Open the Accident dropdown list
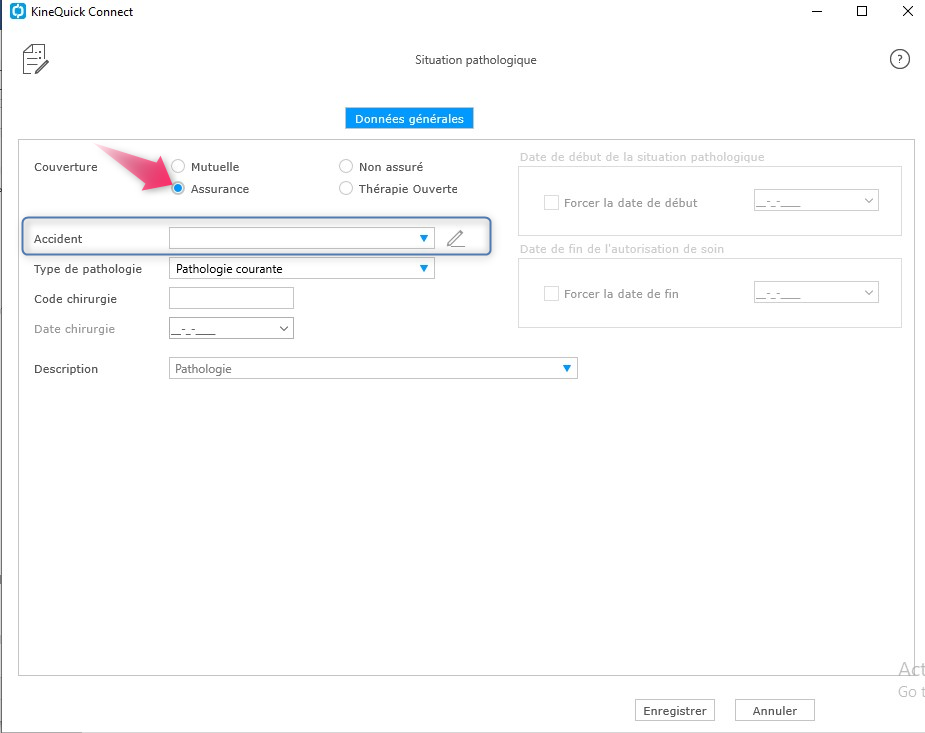This screenshot has width=925, height=733. point(424,238)
